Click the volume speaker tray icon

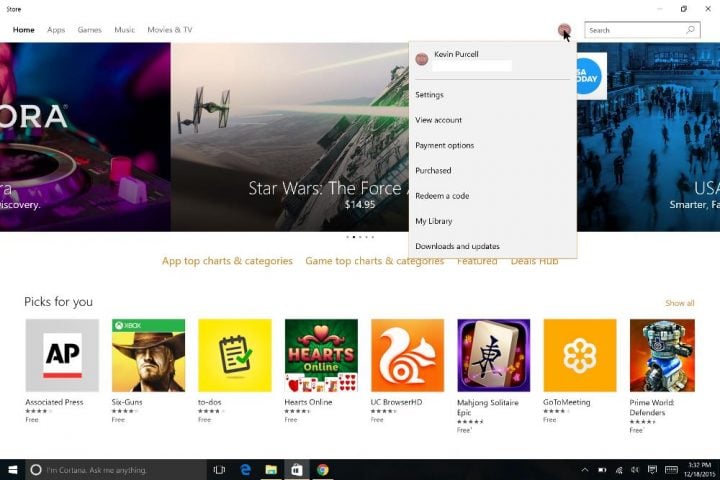click(635, 469)
